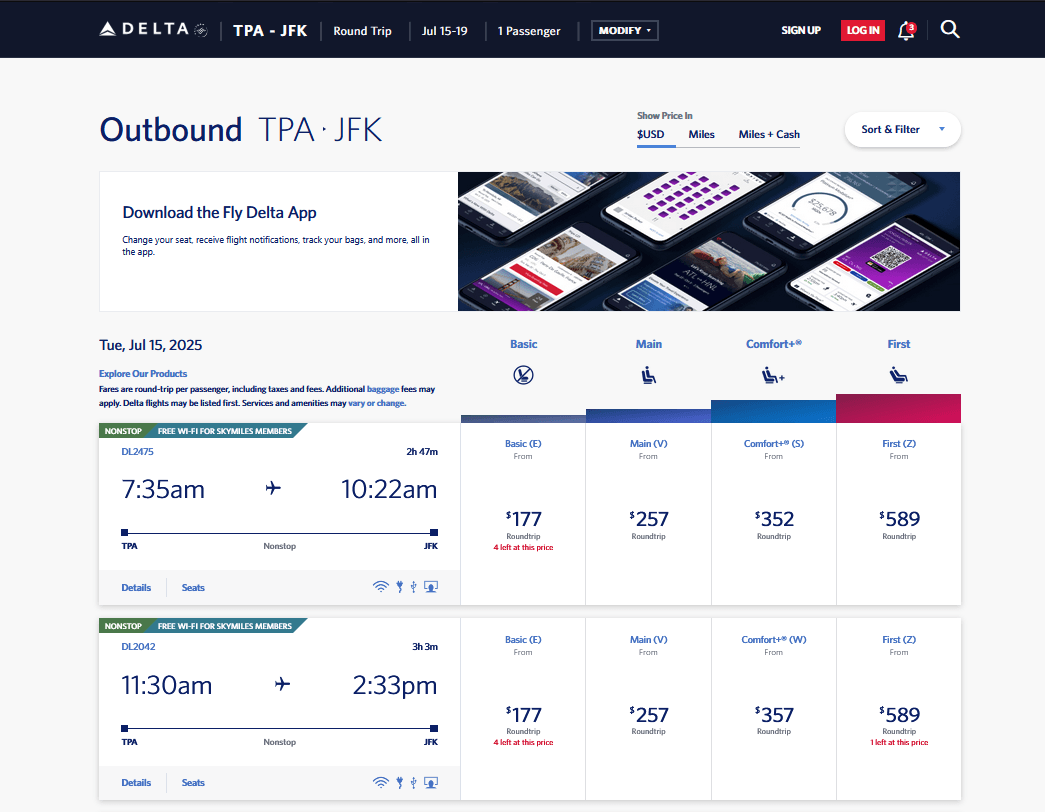The width and height of the screenshot is (1045, 812).
Task: Open the notifications bell icon
Action: click(906, 30)
